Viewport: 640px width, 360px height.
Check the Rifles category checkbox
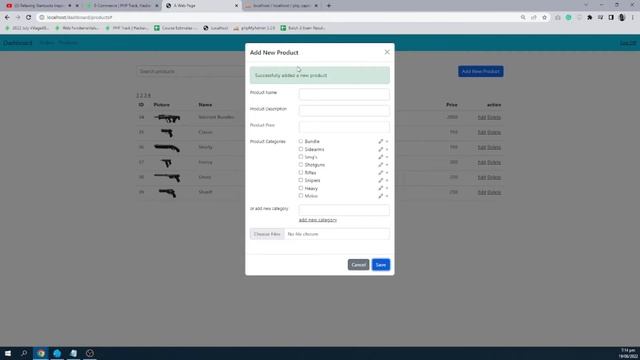(x=301, y=172)
